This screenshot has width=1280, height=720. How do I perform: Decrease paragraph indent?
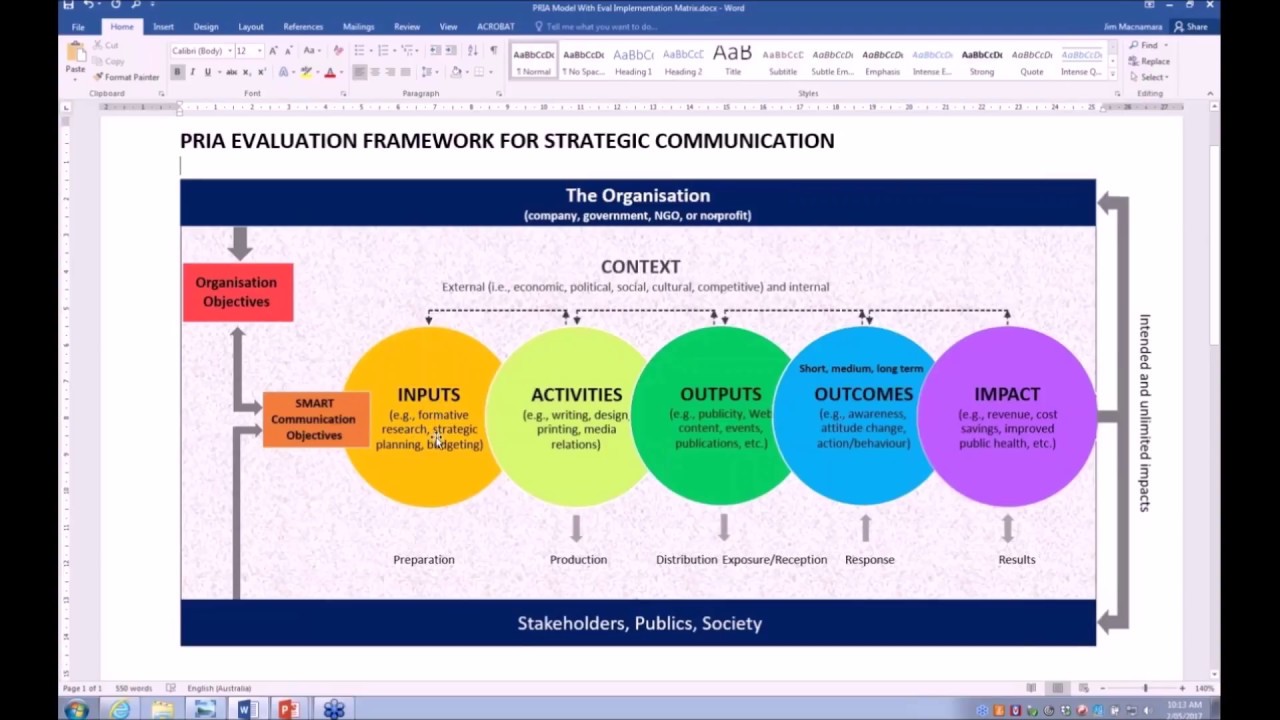434,50
